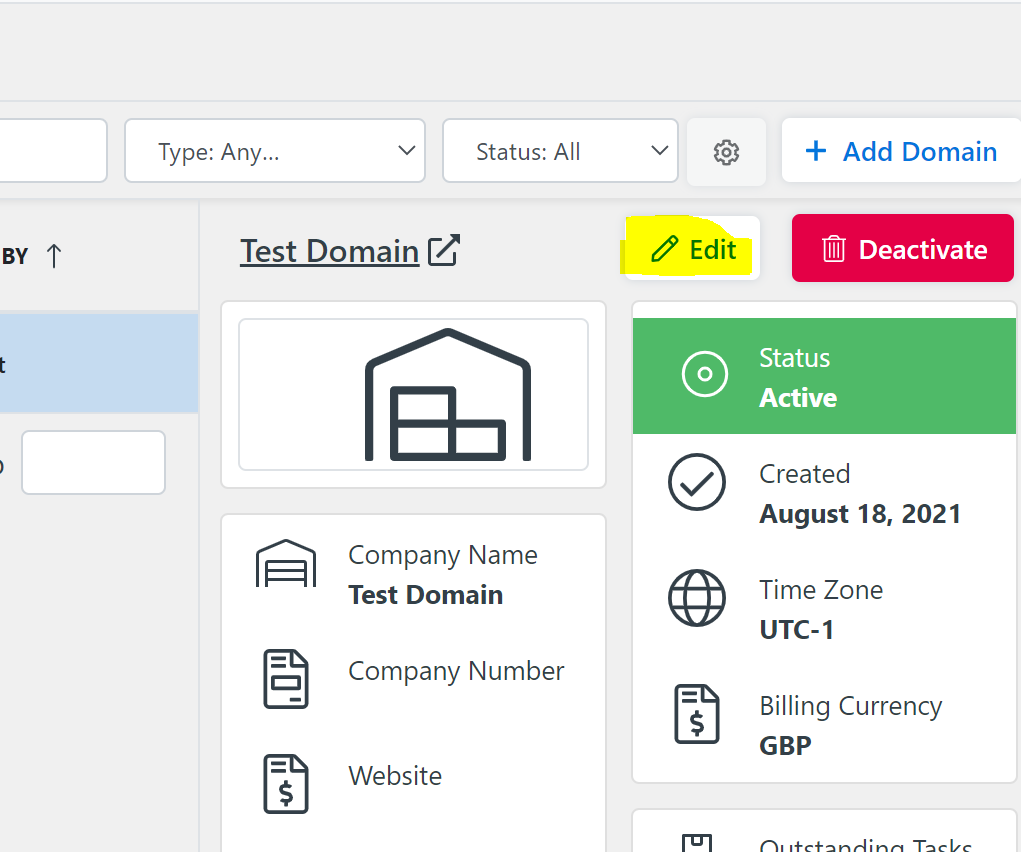Click the 'August 18, 2021' created date

coord(860,514)
